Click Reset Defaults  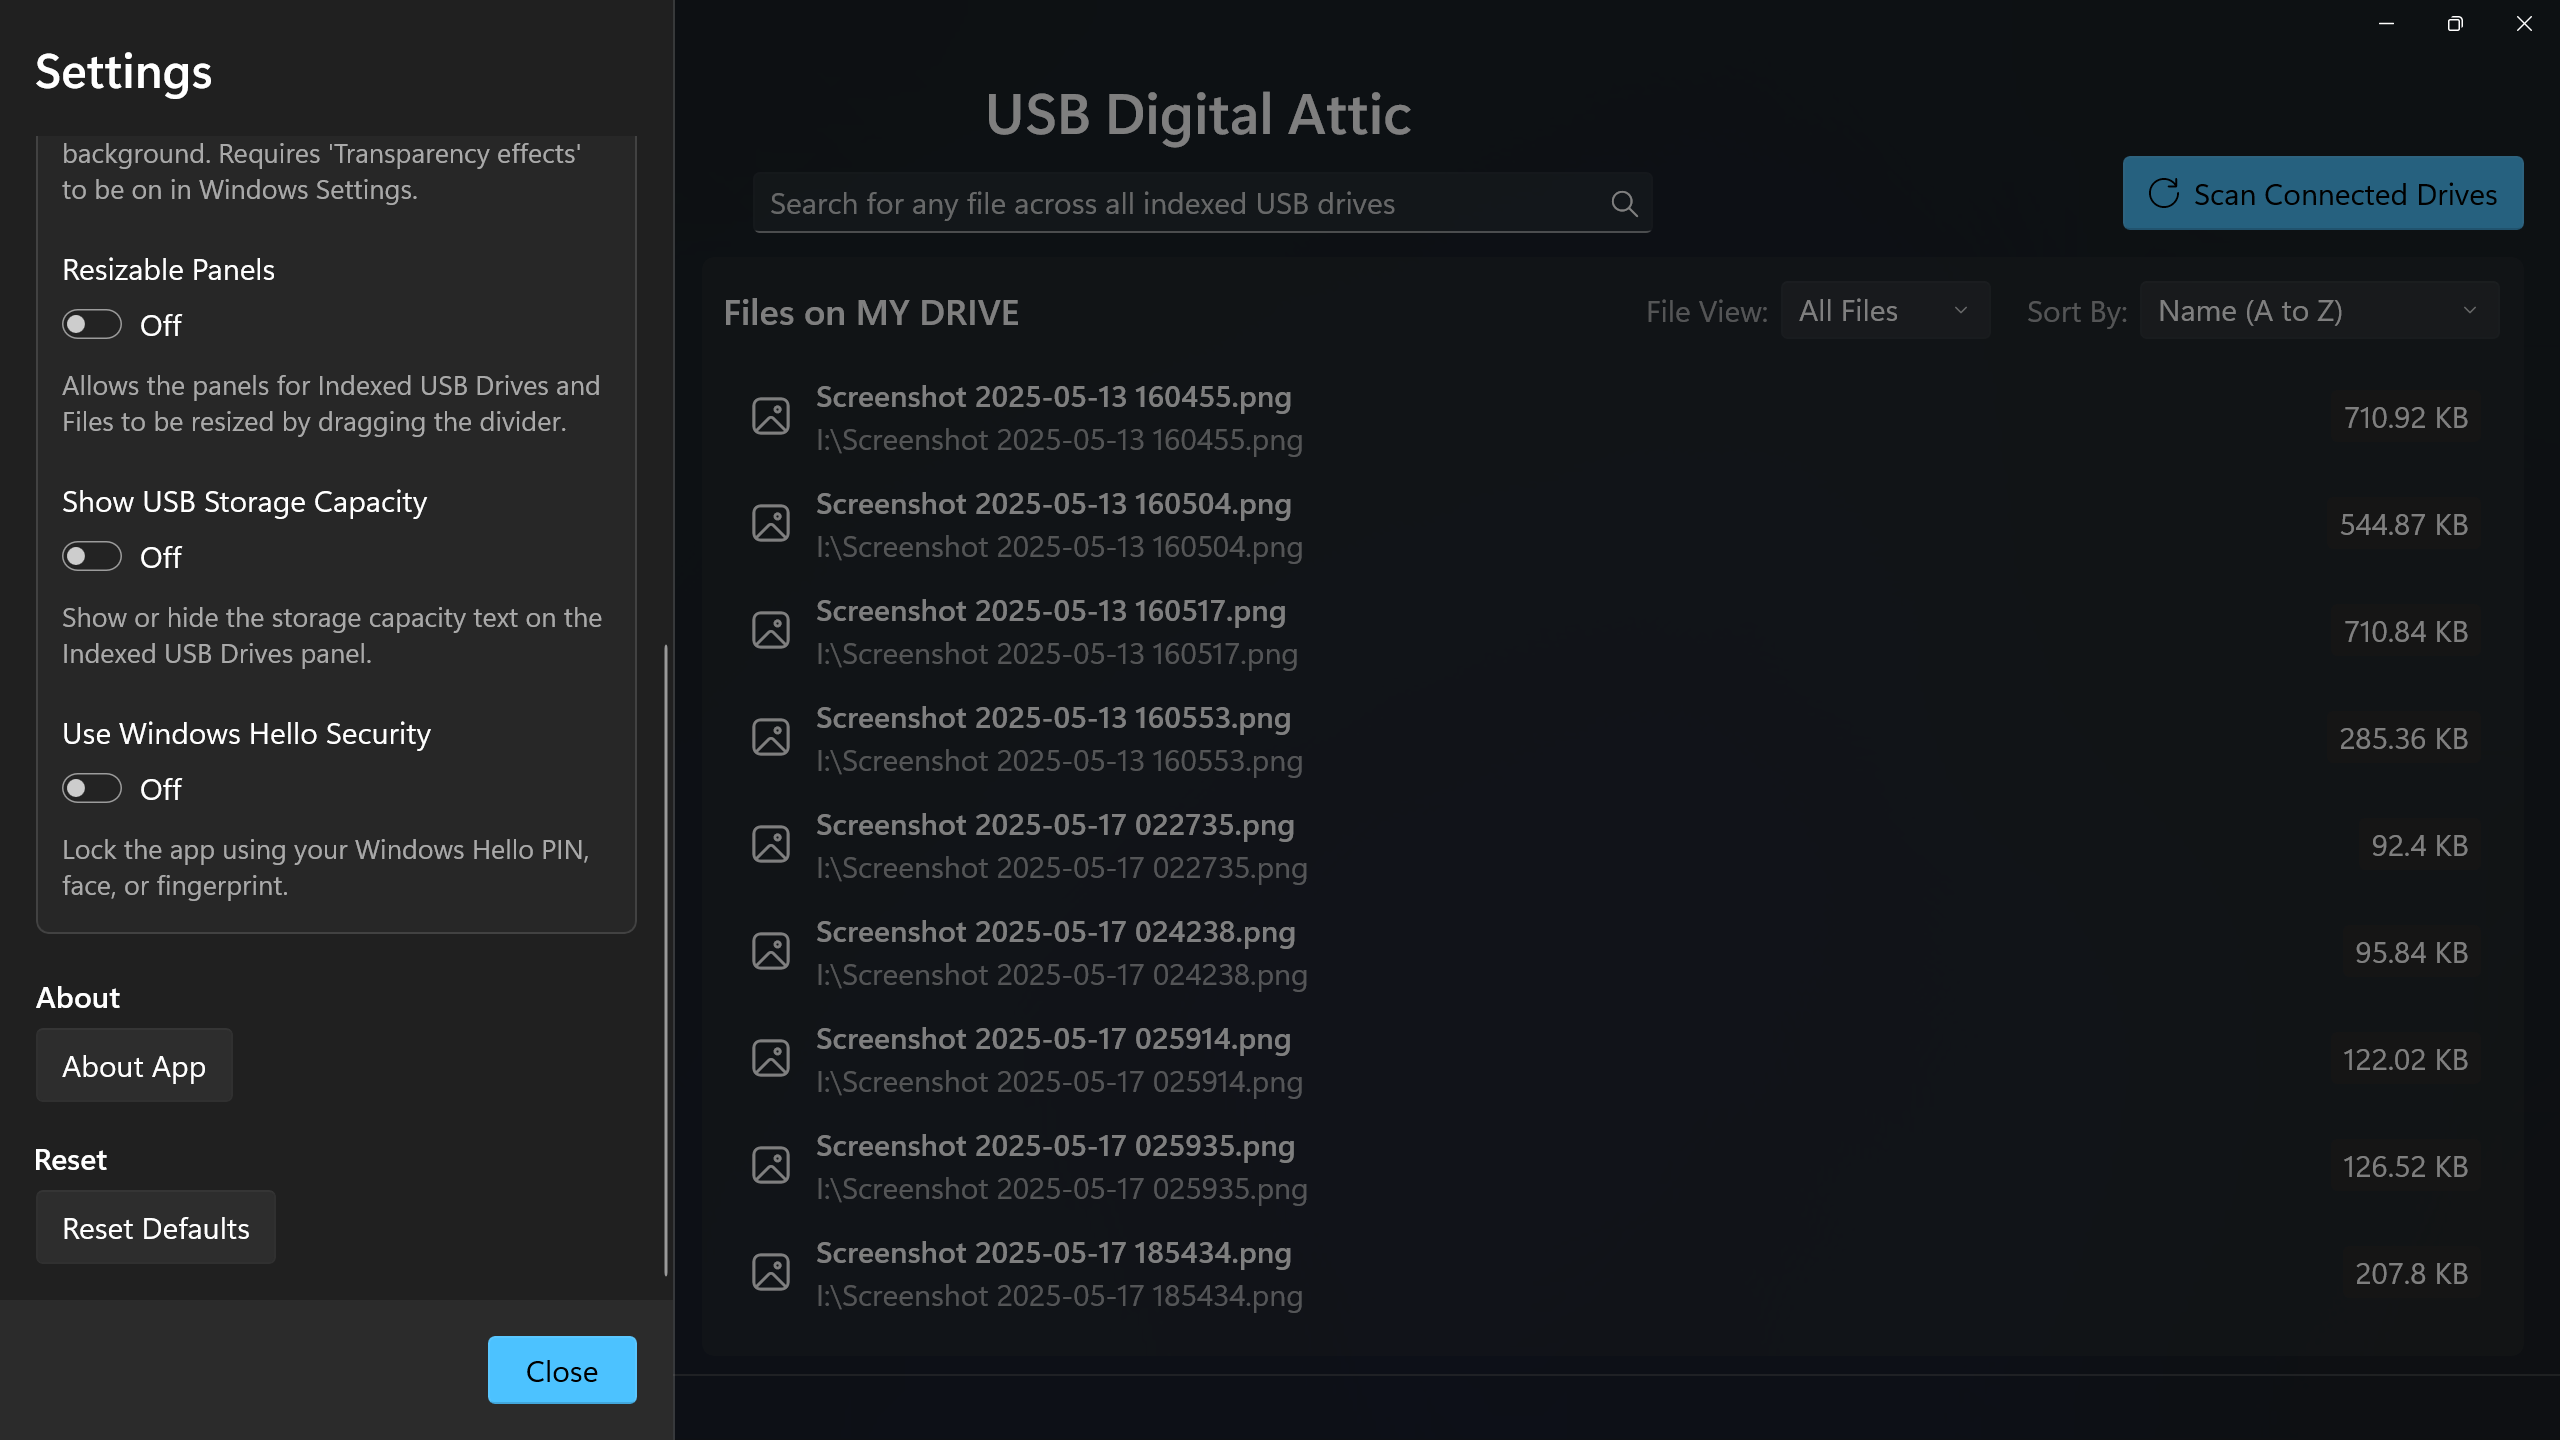[x=155, y=1227]
